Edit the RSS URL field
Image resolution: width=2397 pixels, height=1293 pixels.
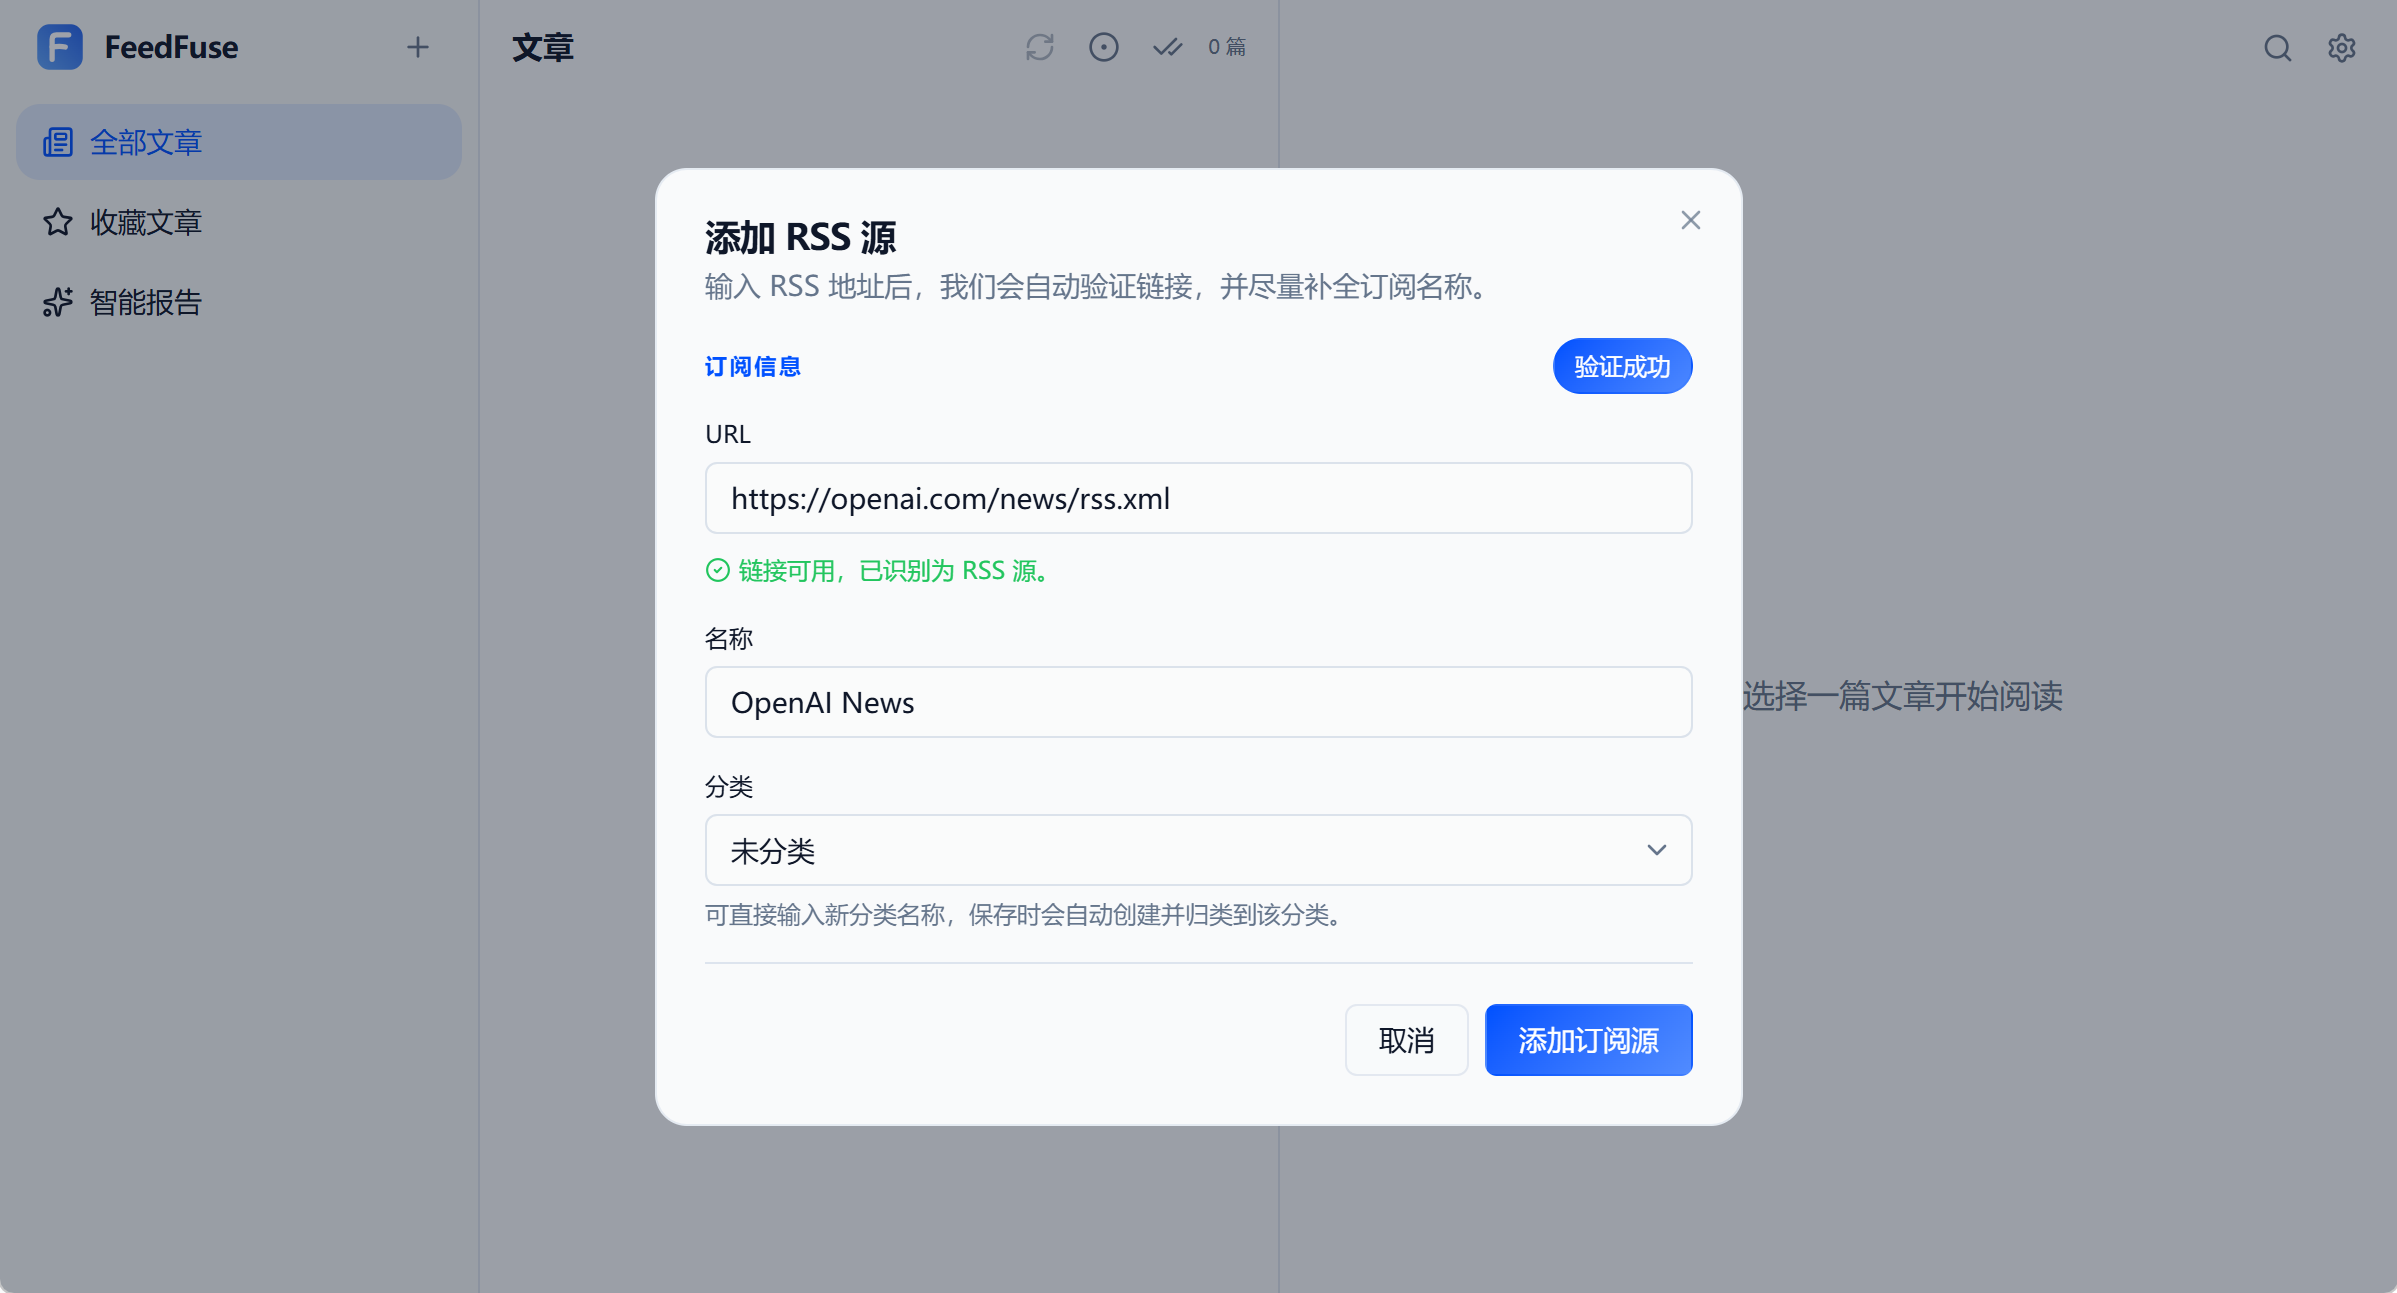tap(1198, 498)
